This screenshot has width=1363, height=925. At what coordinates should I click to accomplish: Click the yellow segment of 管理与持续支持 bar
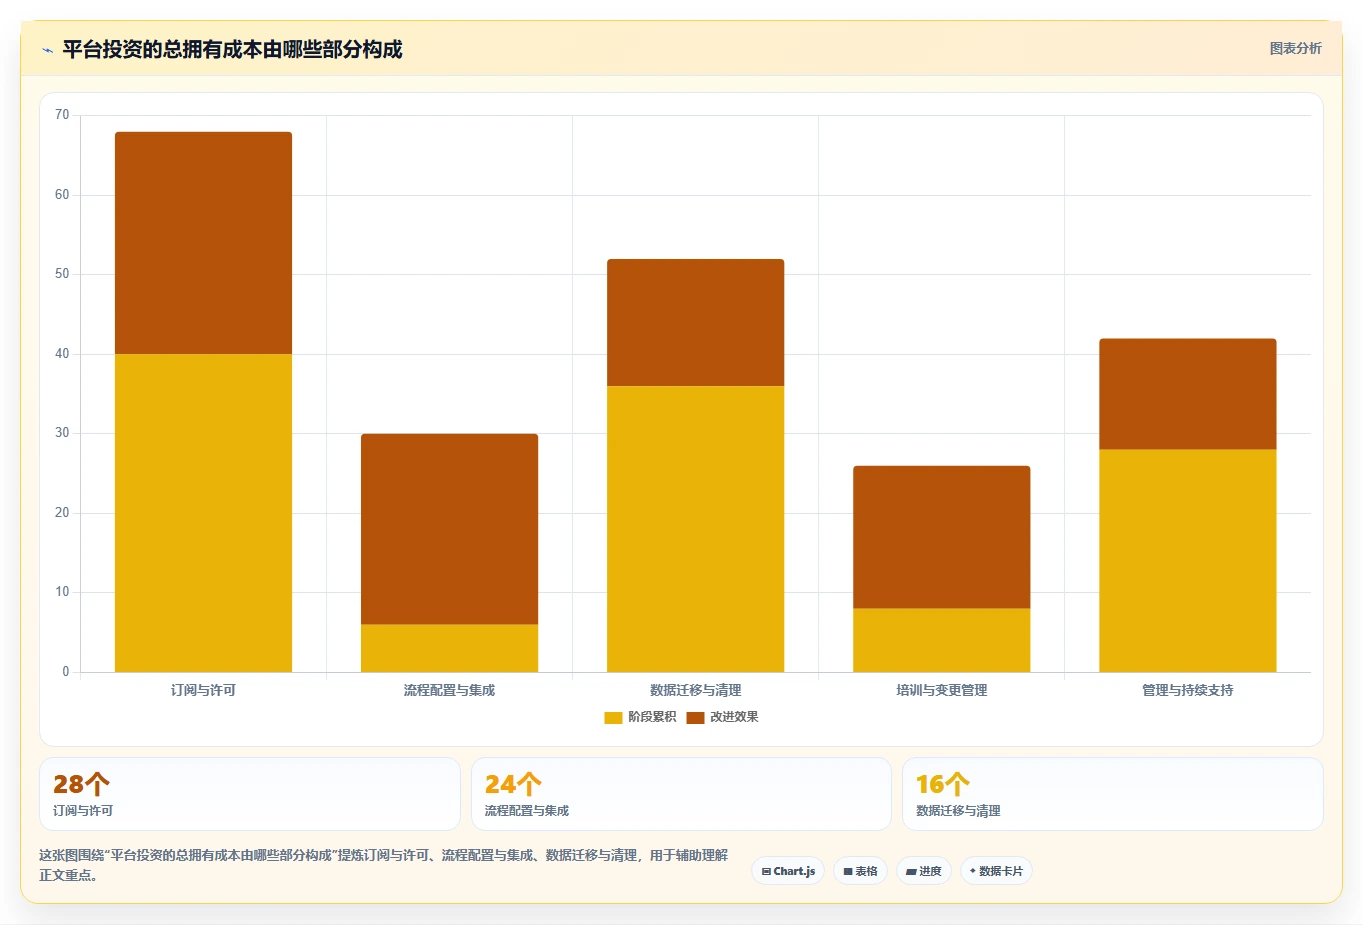(x=1187, y=561)
